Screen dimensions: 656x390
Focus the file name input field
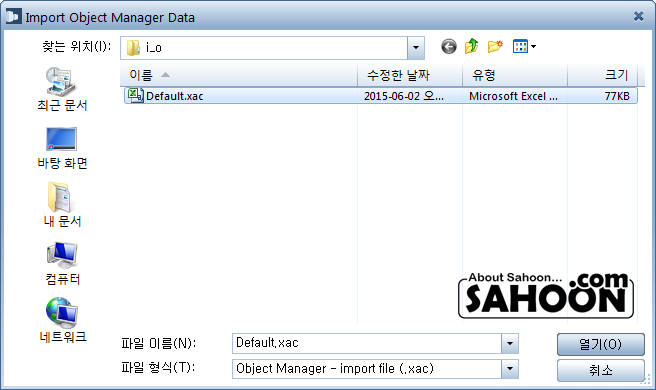click(x=367, y=344)
